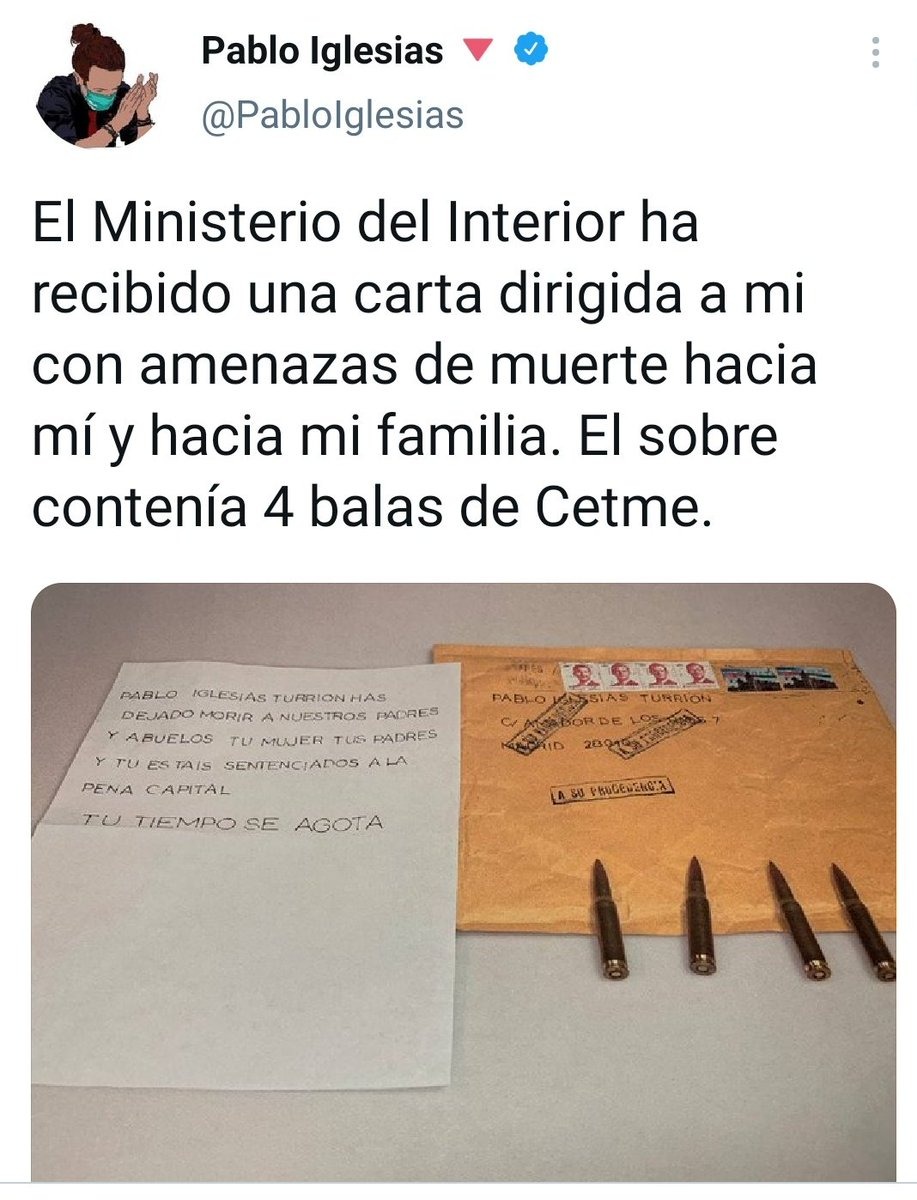This screenshot has width=917, height=1200.
Task: Tap the row of red postage stamps
Action: tap(637, 676)
